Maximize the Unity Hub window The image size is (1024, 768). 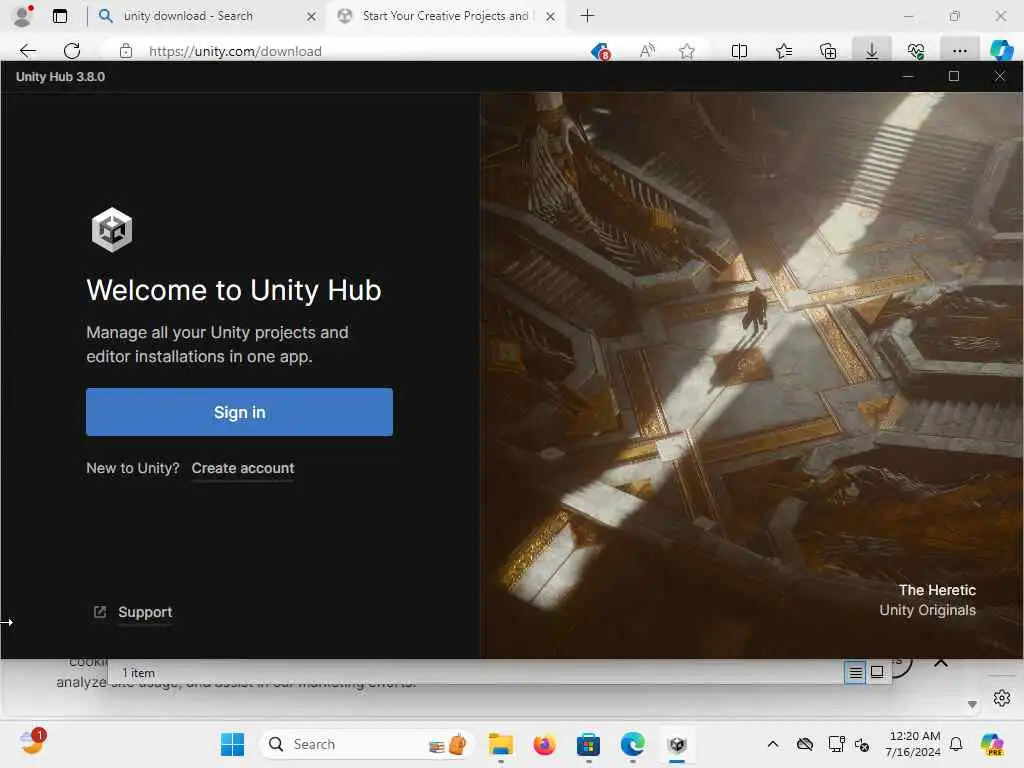pos(953,76)
